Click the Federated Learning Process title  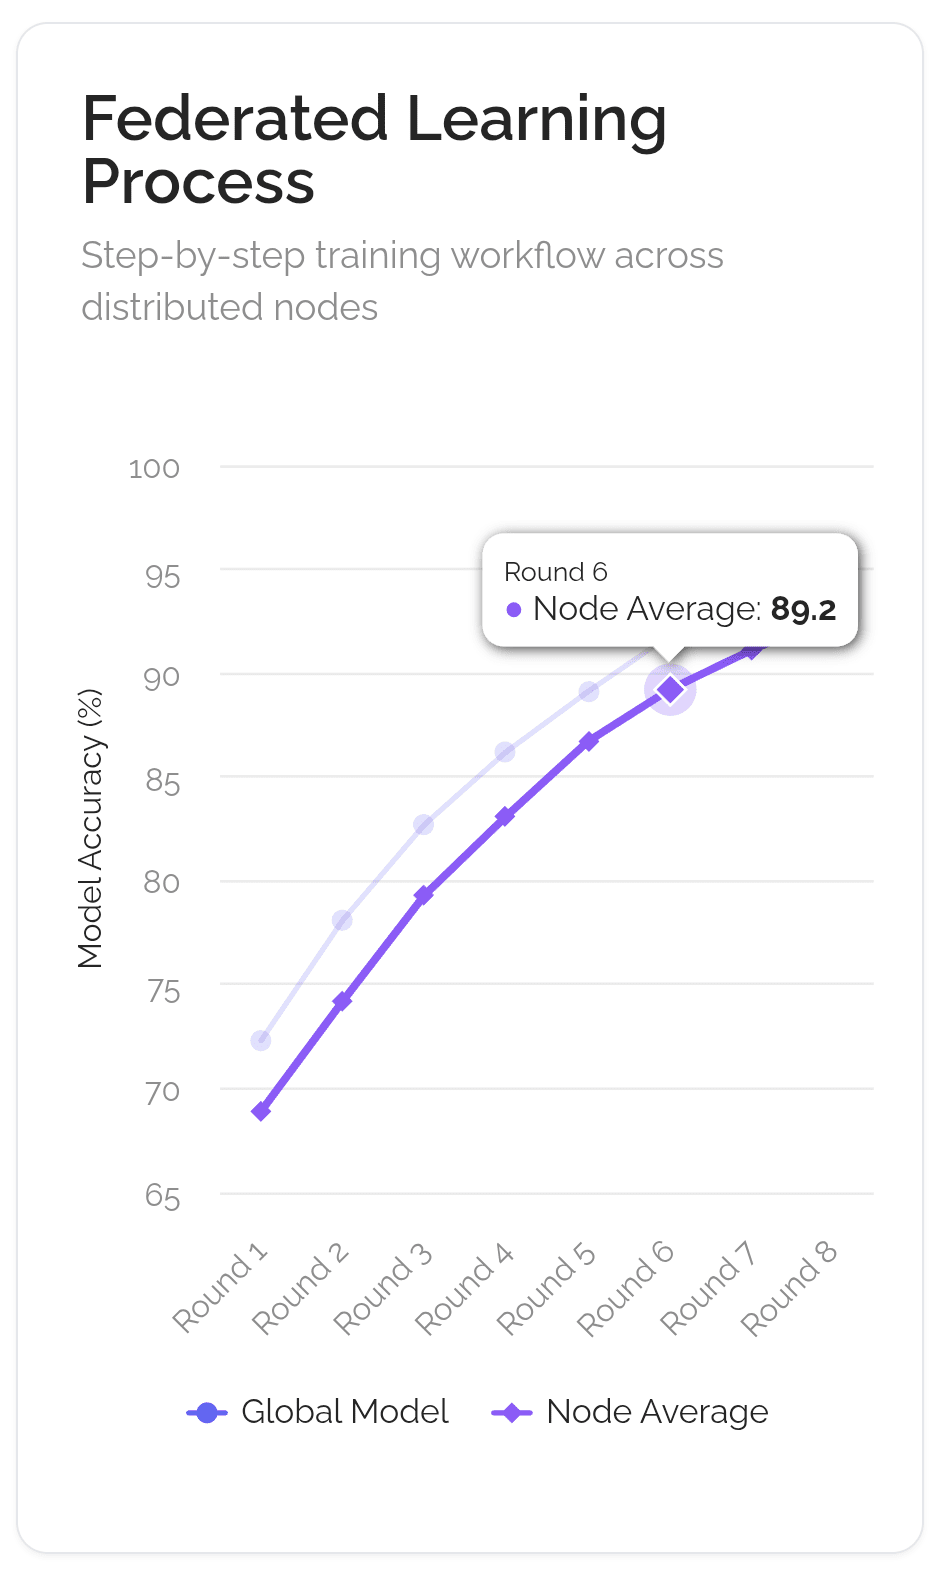coord(374,150)
